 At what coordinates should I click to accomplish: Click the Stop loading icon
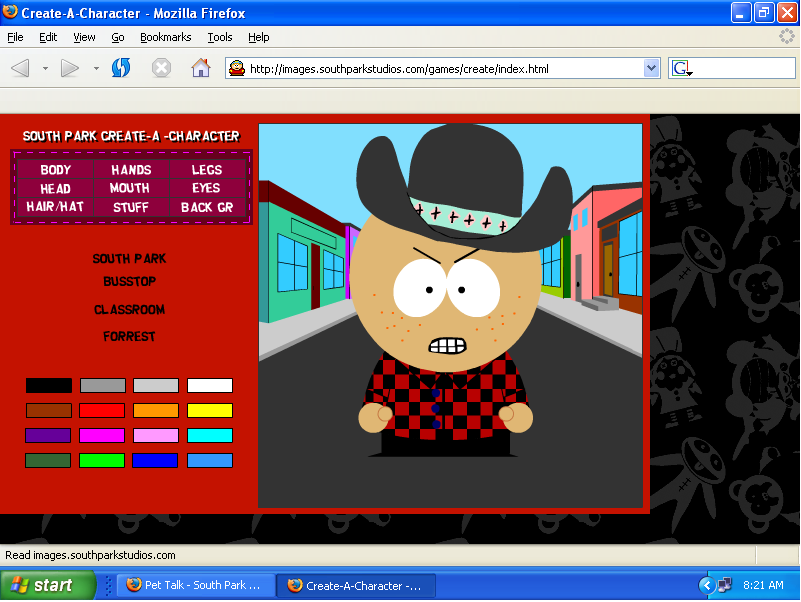point(161,68)
